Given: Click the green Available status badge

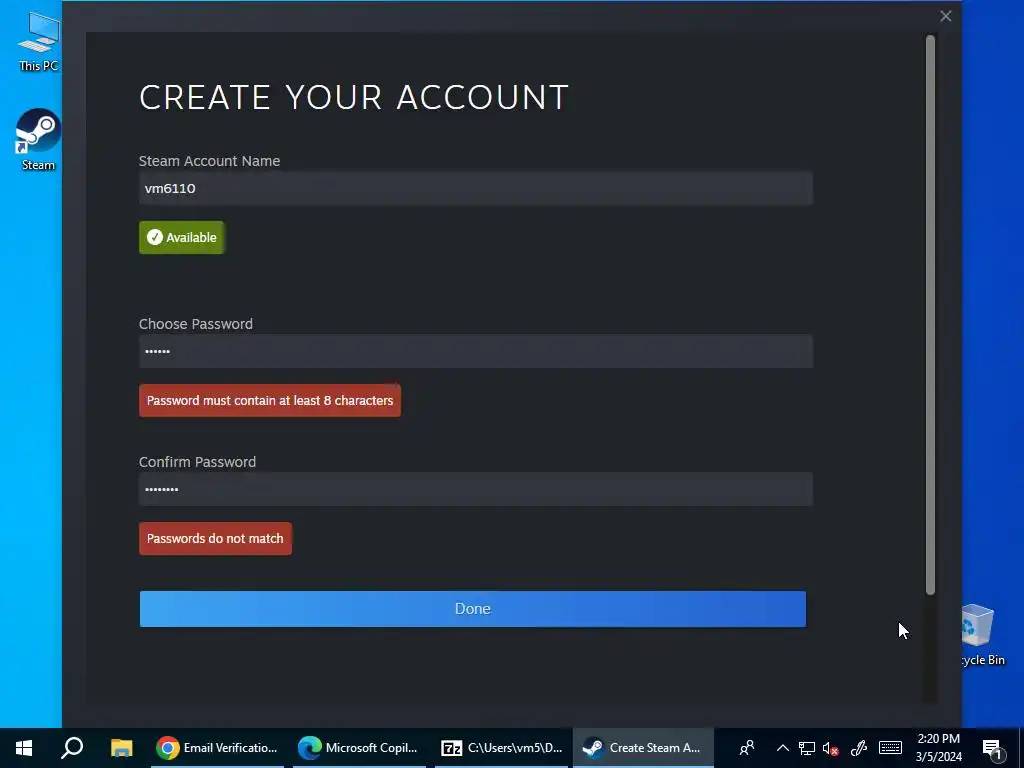Looking at the screenshot, I should pyautogui.click(x=182, y=237).
